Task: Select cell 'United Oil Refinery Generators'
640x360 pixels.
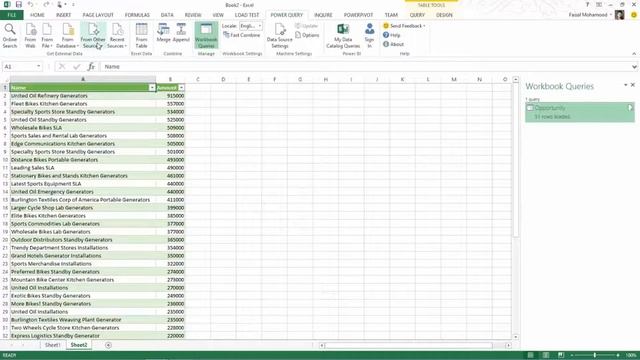Action: point(83,96)
